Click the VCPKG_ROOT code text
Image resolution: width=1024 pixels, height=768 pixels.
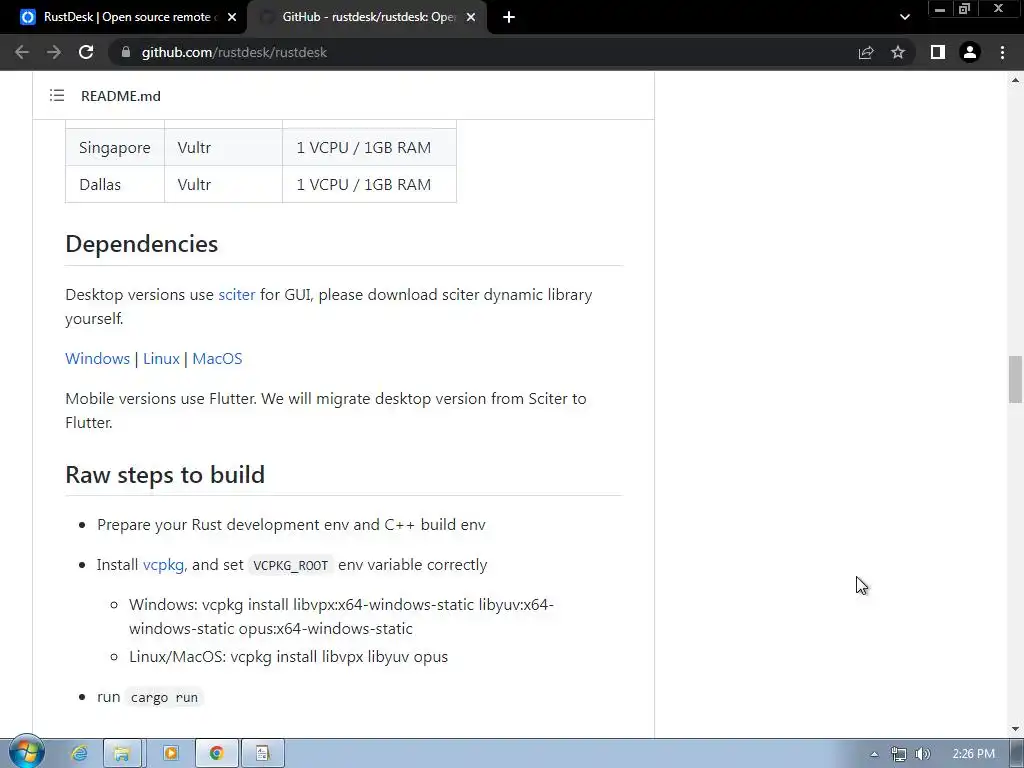tap(291, 566)
